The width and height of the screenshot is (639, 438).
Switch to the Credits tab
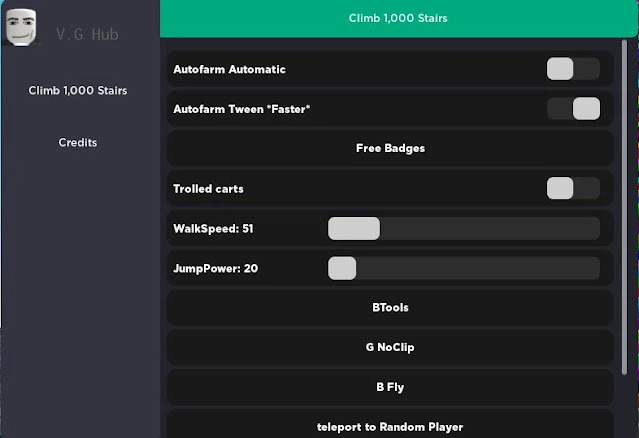pyautogui.click(x=78, y=143)
